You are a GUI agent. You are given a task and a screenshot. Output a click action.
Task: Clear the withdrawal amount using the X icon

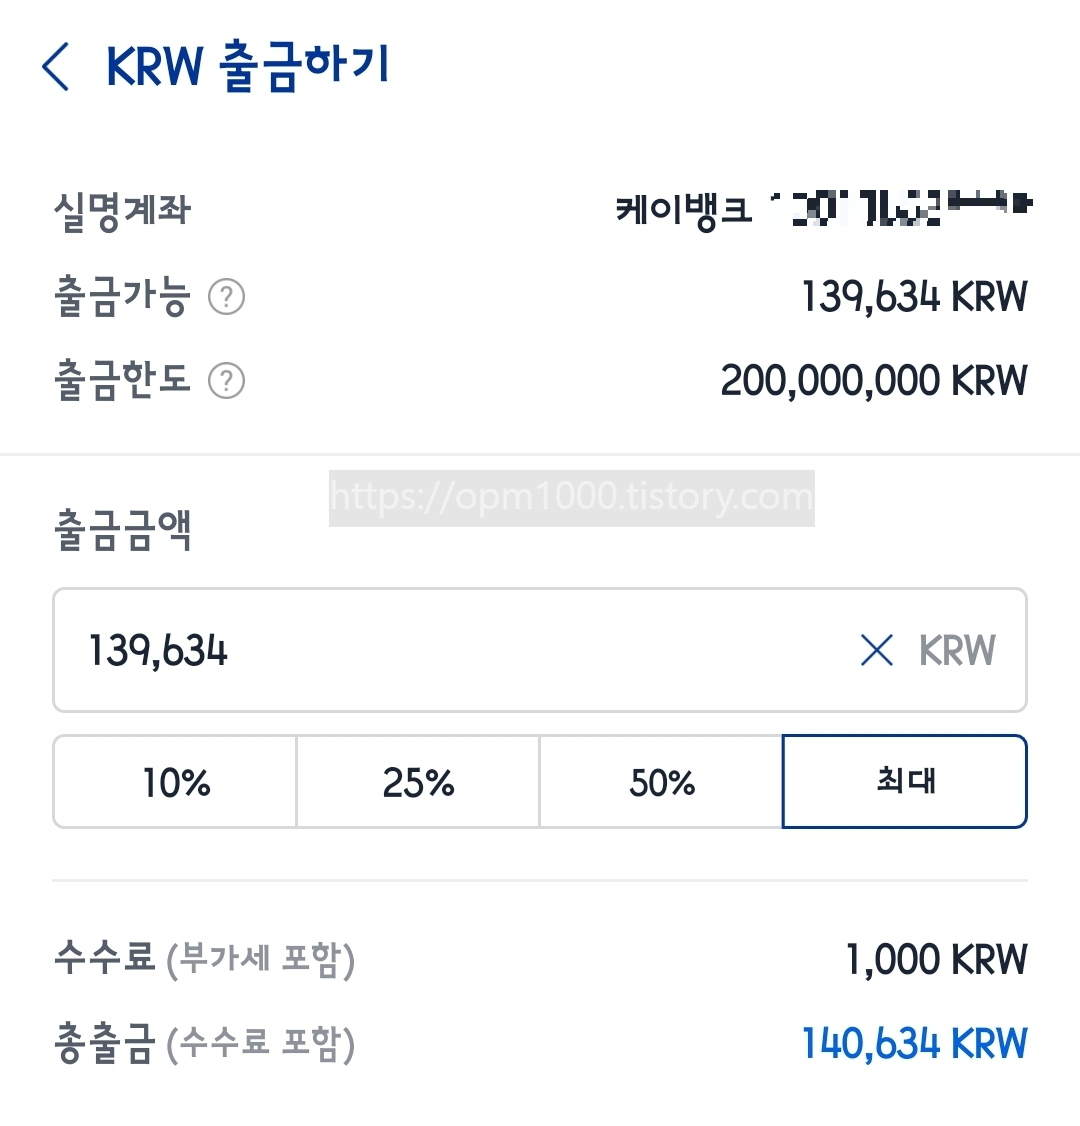(876, 650)
